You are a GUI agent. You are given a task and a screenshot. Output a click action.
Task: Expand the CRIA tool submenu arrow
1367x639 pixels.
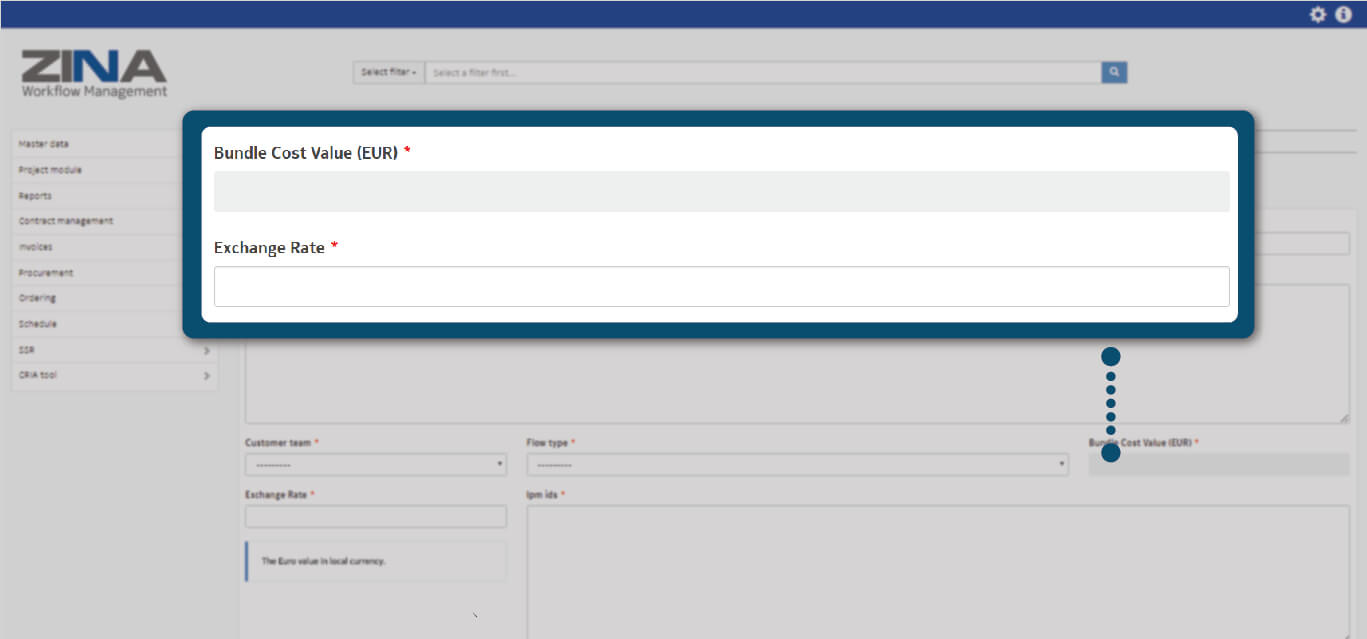tap(207, 376)
